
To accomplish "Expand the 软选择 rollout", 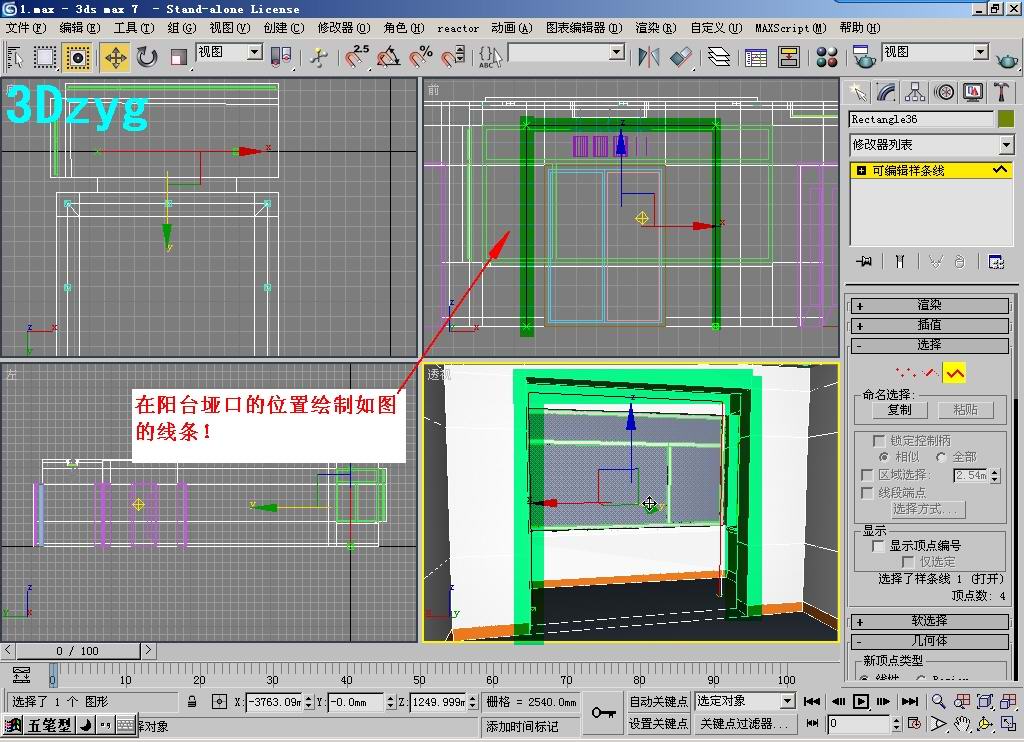I will point(930,621).
